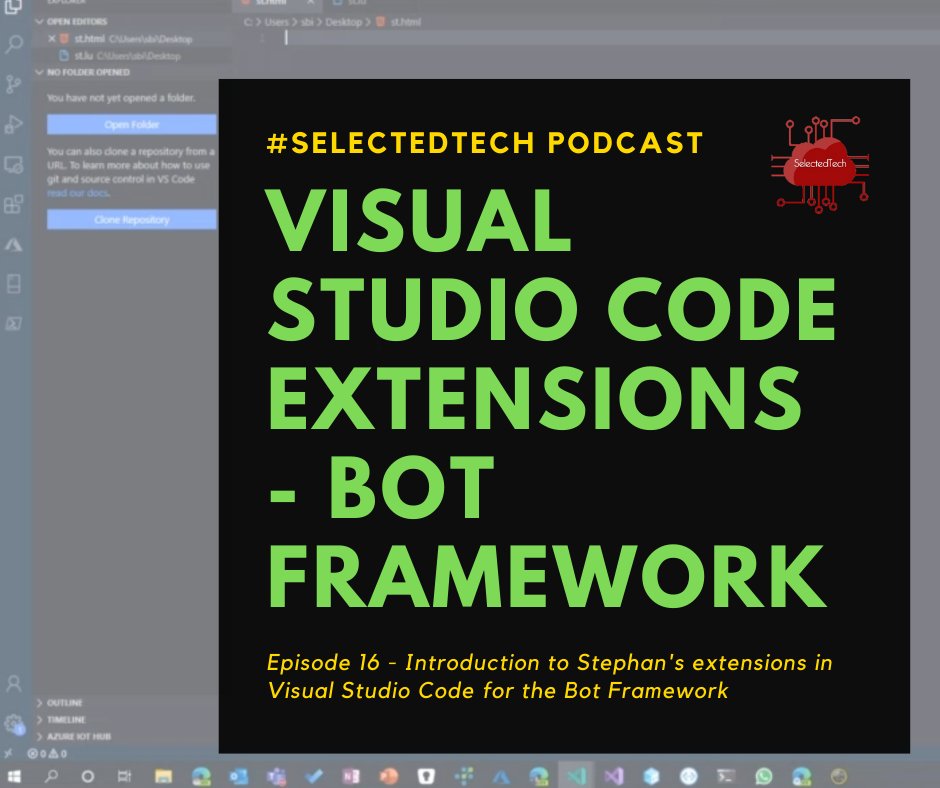Screen dimensions: 940x788
Task: Open the Accounts icon in activity bar
Action: [13, 683]
